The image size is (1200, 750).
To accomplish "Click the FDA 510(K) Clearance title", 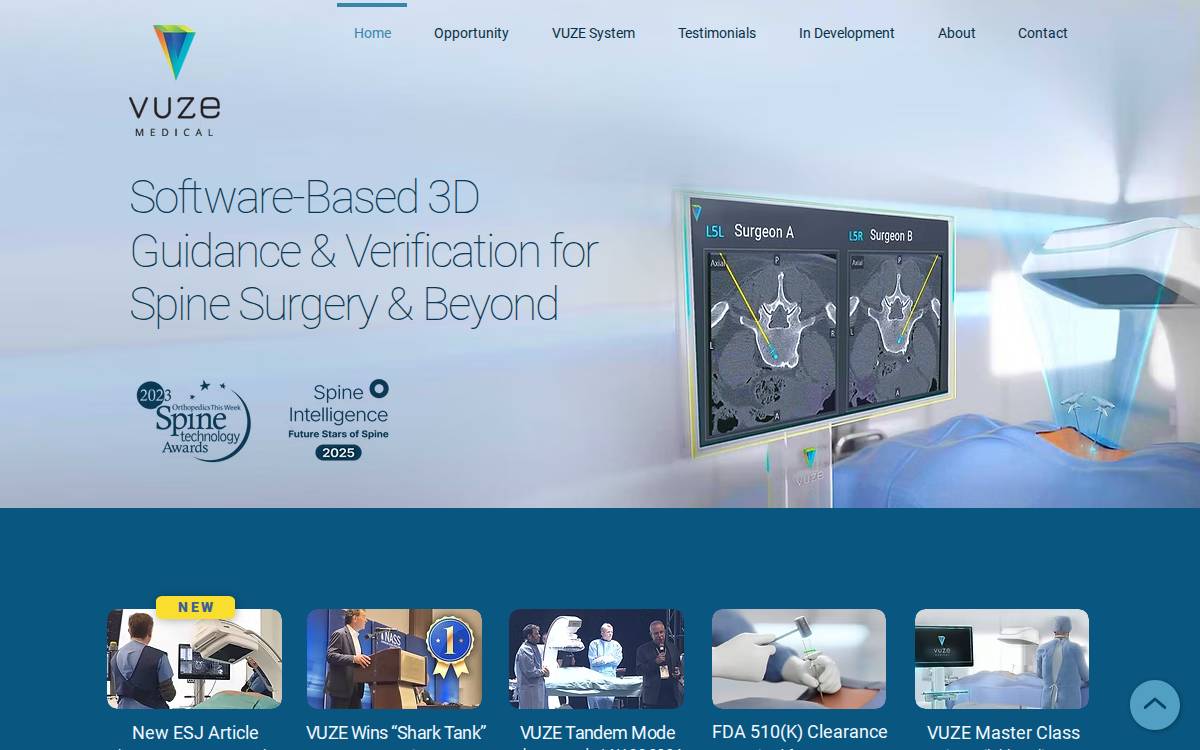I will (800, 732).
